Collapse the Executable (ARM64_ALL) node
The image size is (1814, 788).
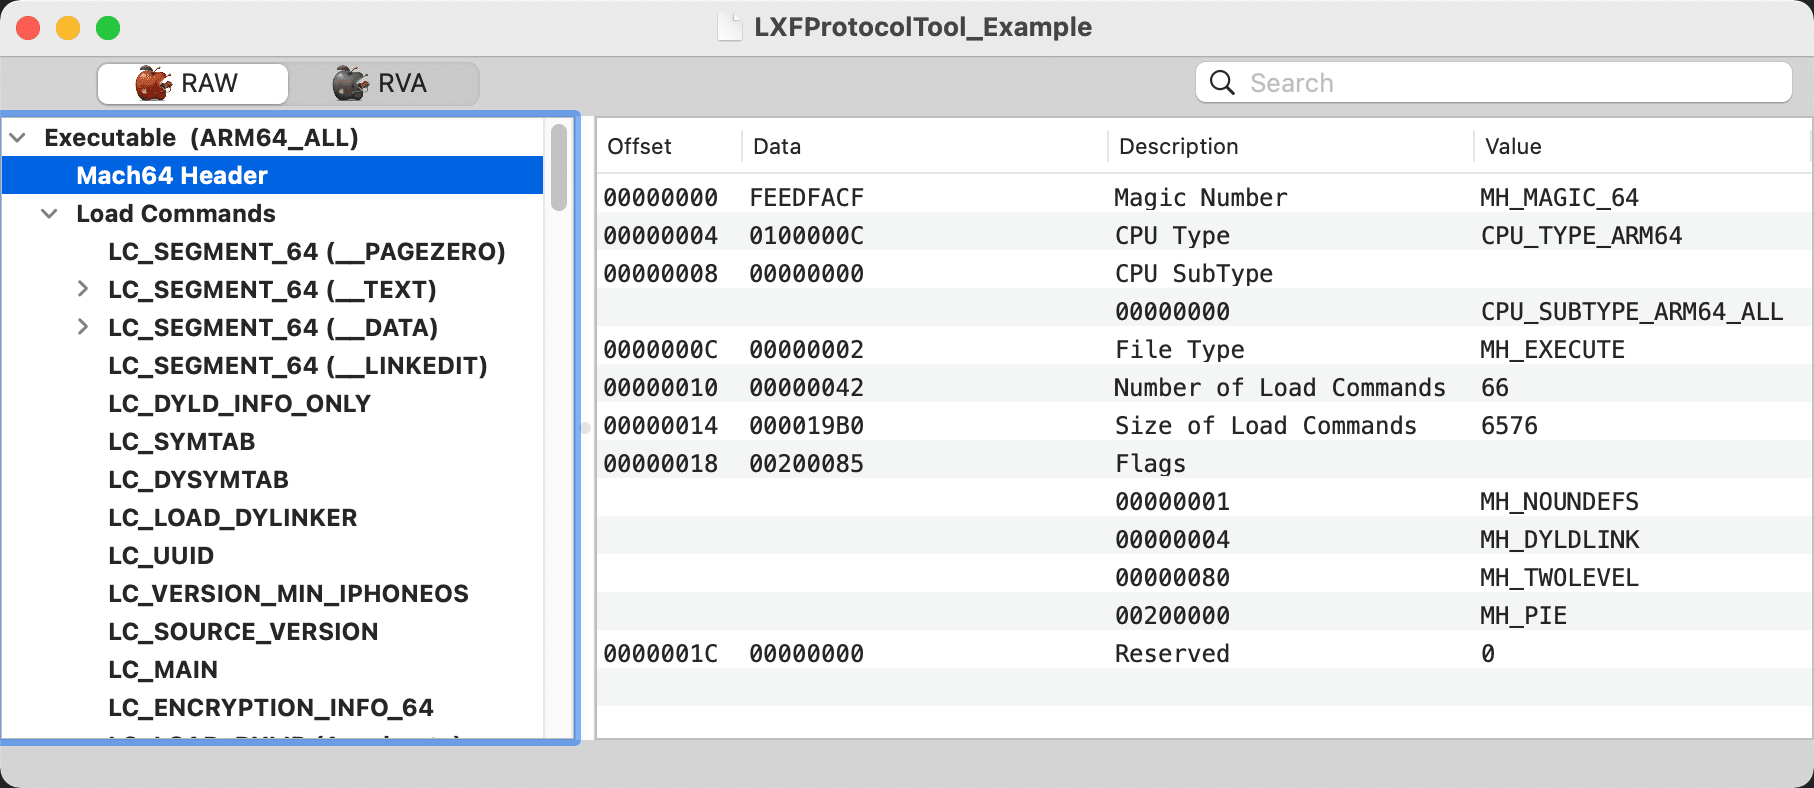18,138
